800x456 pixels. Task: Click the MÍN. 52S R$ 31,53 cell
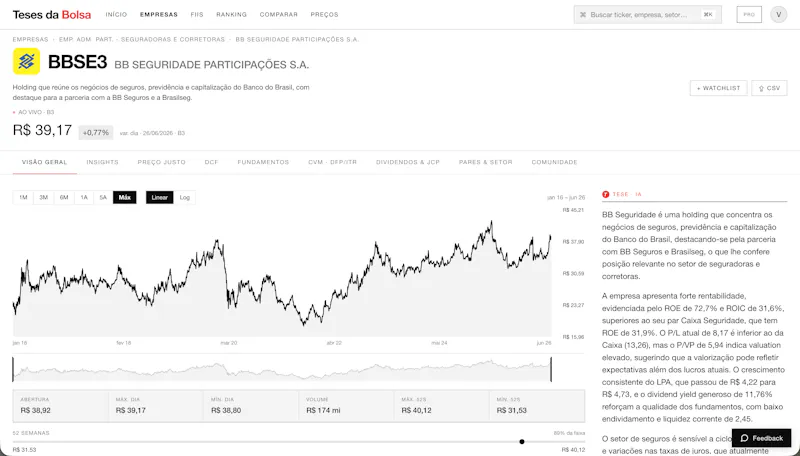click(x=537, y=406)
